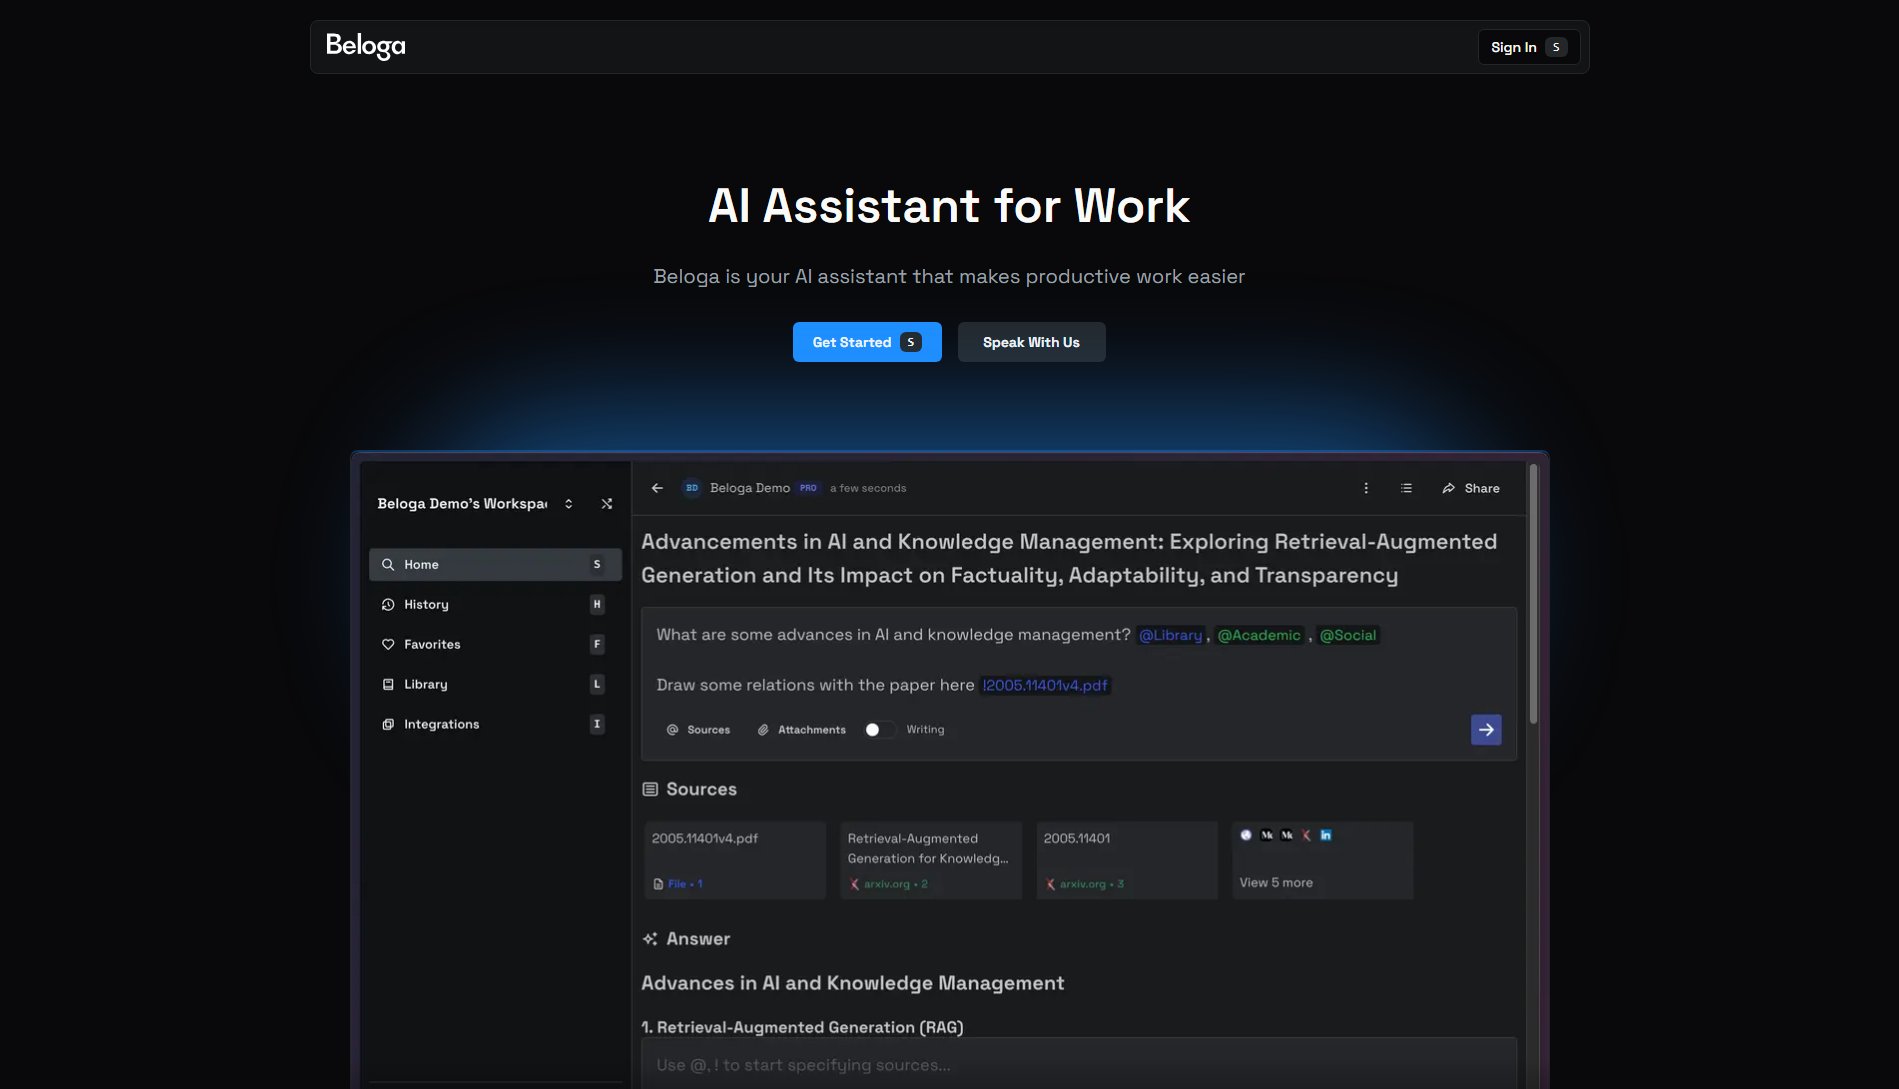Viewport: 1899px width, 1089px height.
Task: Click the back arrow icon
Action: [657, 488]
